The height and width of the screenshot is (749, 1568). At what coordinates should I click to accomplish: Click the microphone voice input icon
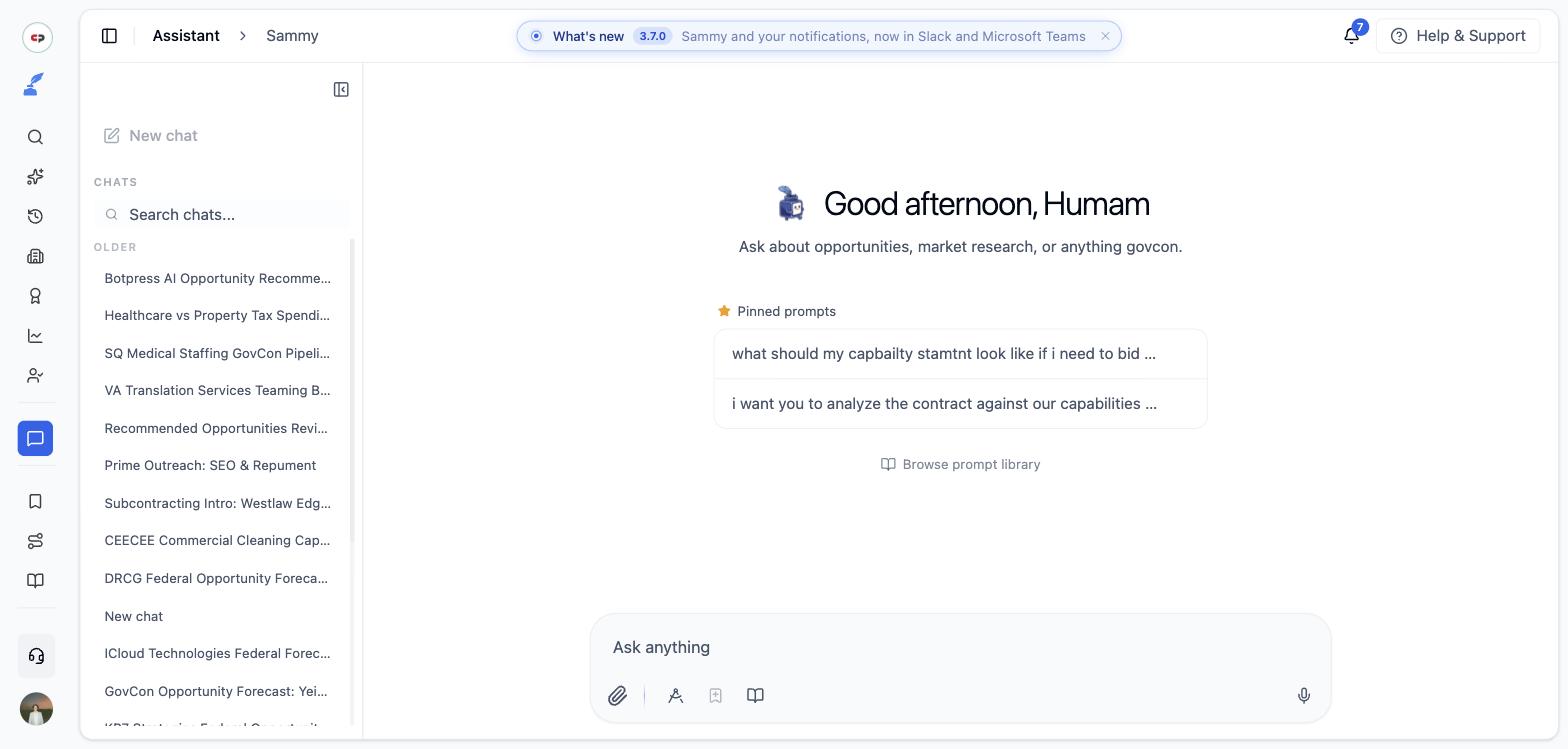1304,696
